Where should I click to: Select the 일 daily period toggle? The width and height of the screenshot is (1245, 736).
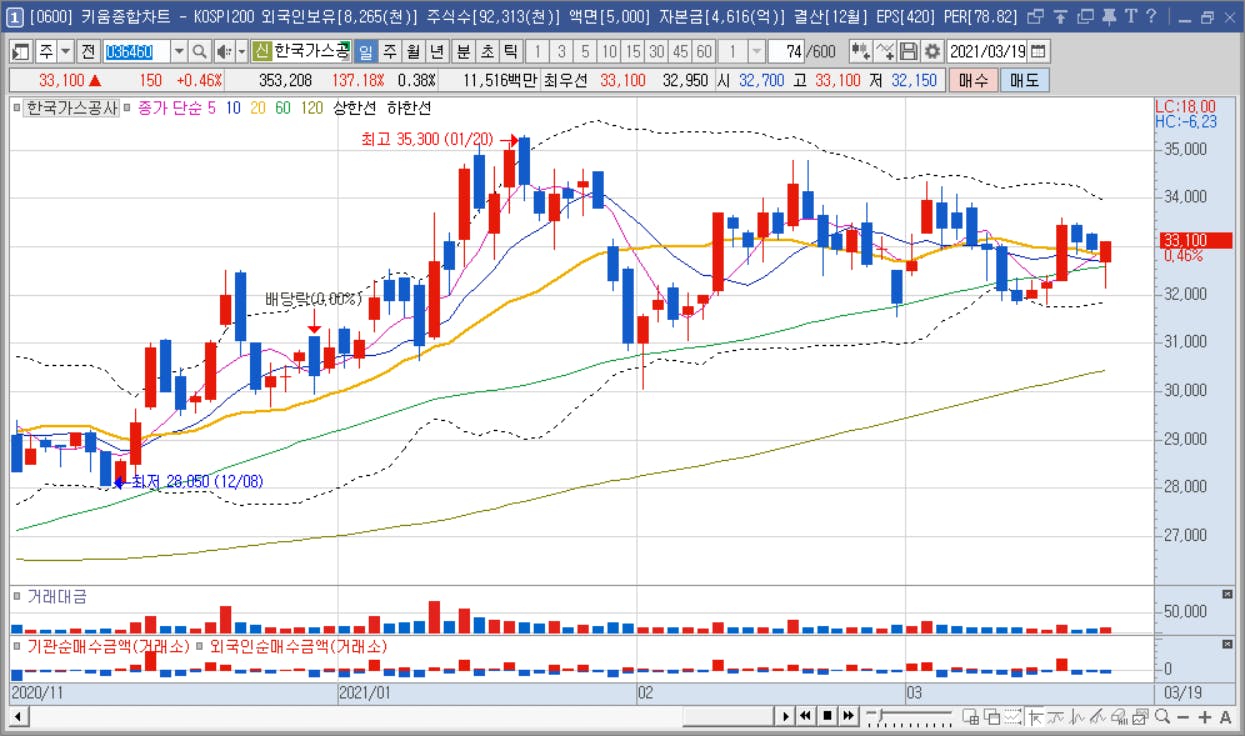pyautogui.click(x=365, y=51)
